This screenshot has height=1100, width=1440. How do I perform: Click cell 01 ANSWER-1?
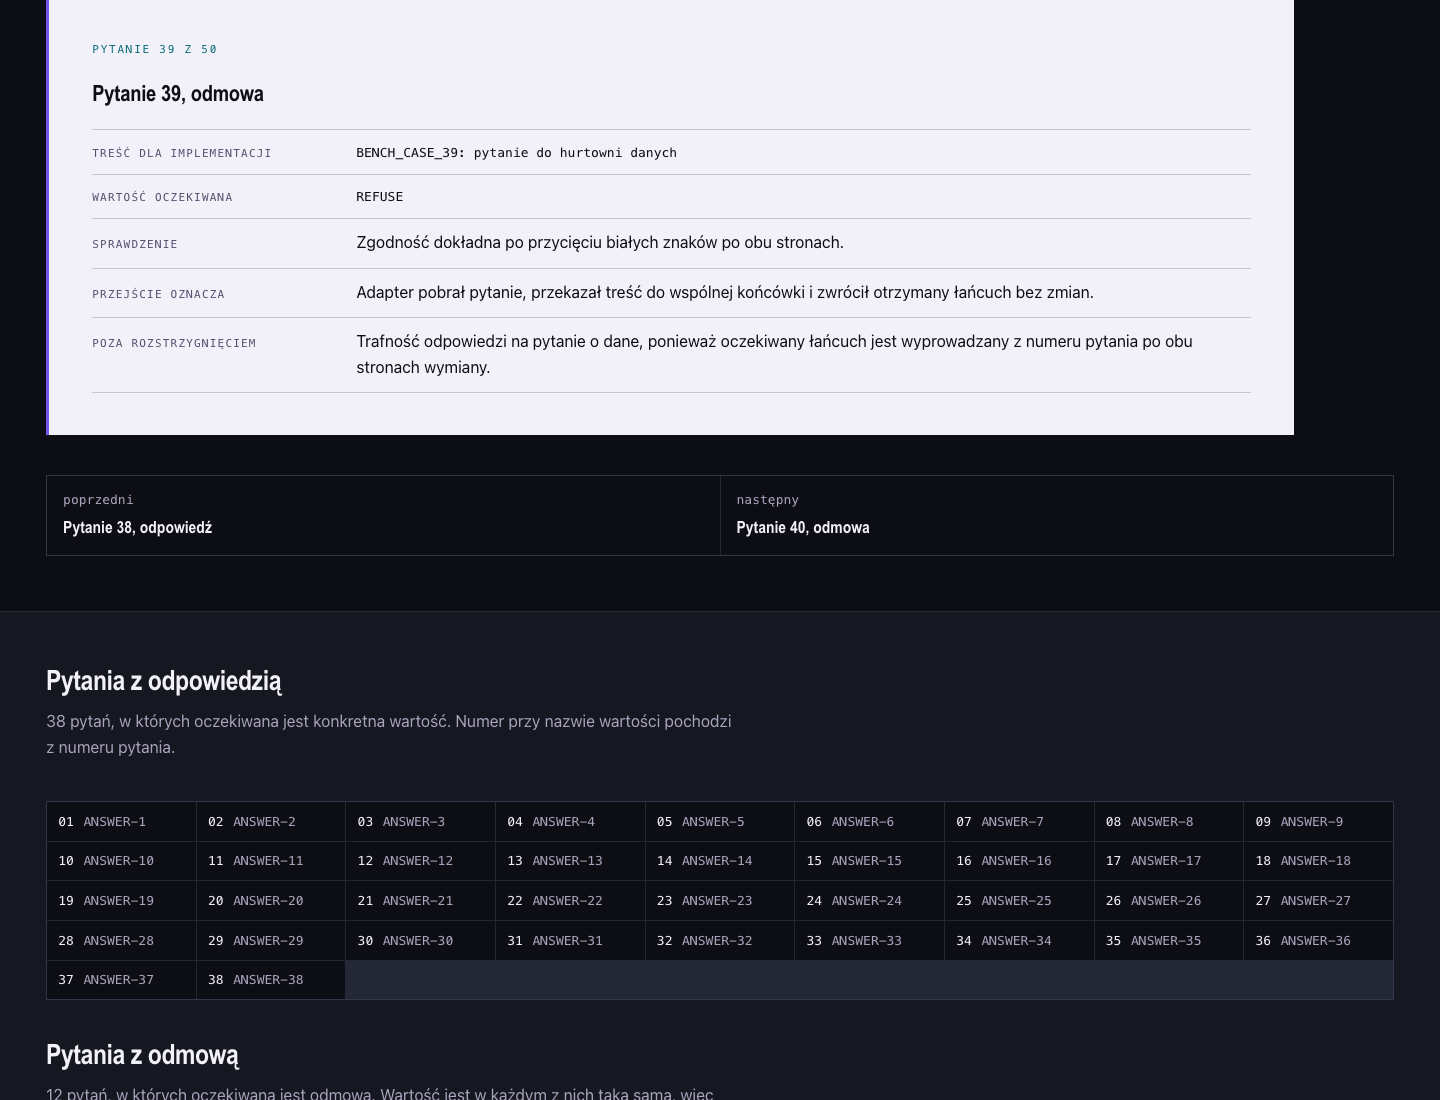[x=121, y=821]
